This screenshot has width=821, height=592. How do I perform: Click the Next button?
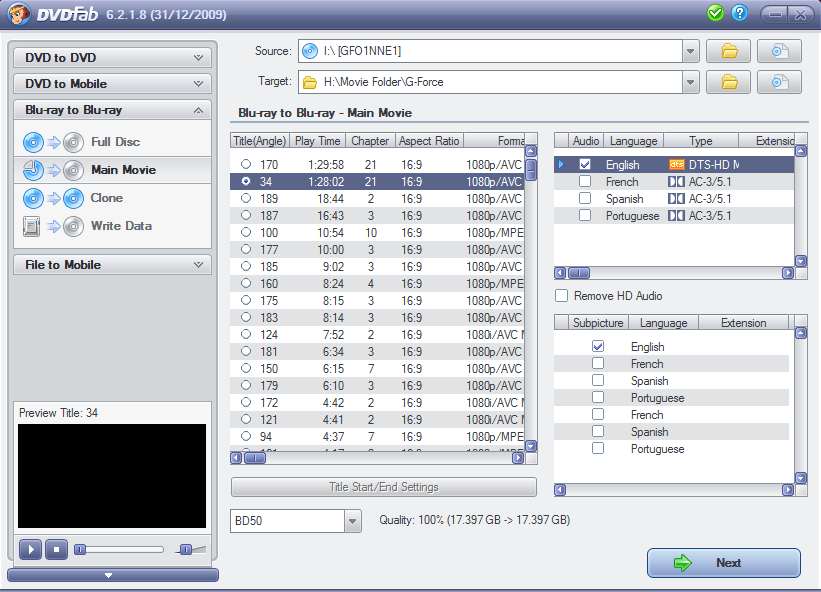click(x=724, y=563)
